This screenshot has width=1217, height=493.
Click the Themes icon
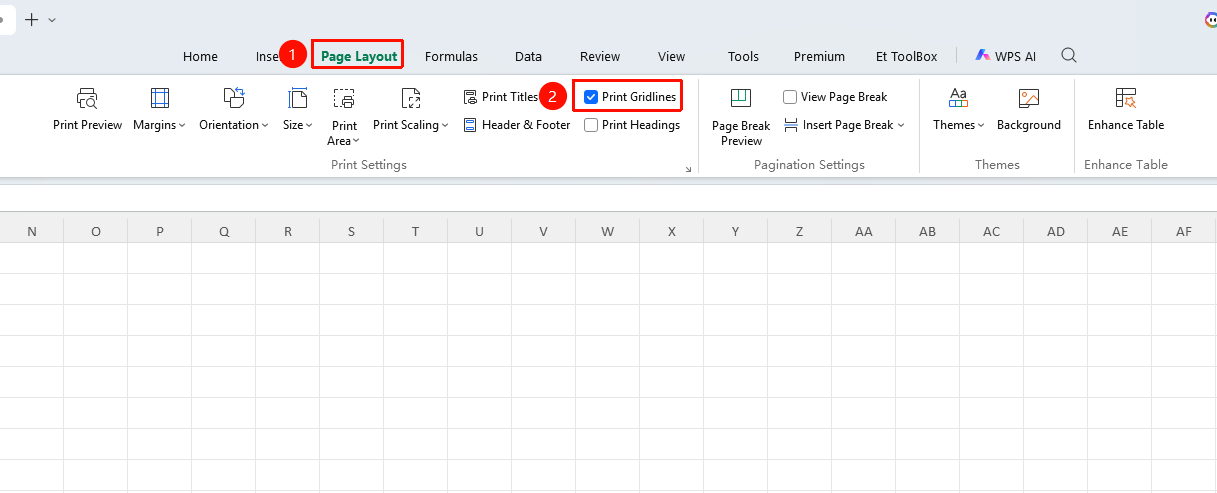[x=958, y=98]
